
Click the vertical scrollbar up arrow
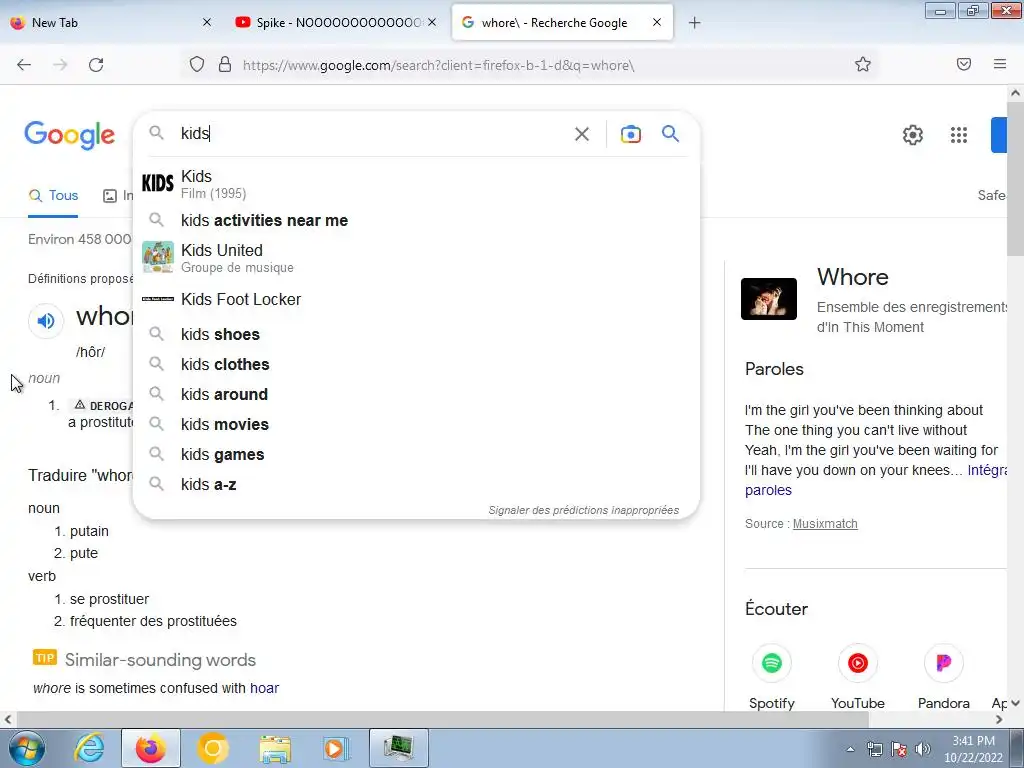1016,93
